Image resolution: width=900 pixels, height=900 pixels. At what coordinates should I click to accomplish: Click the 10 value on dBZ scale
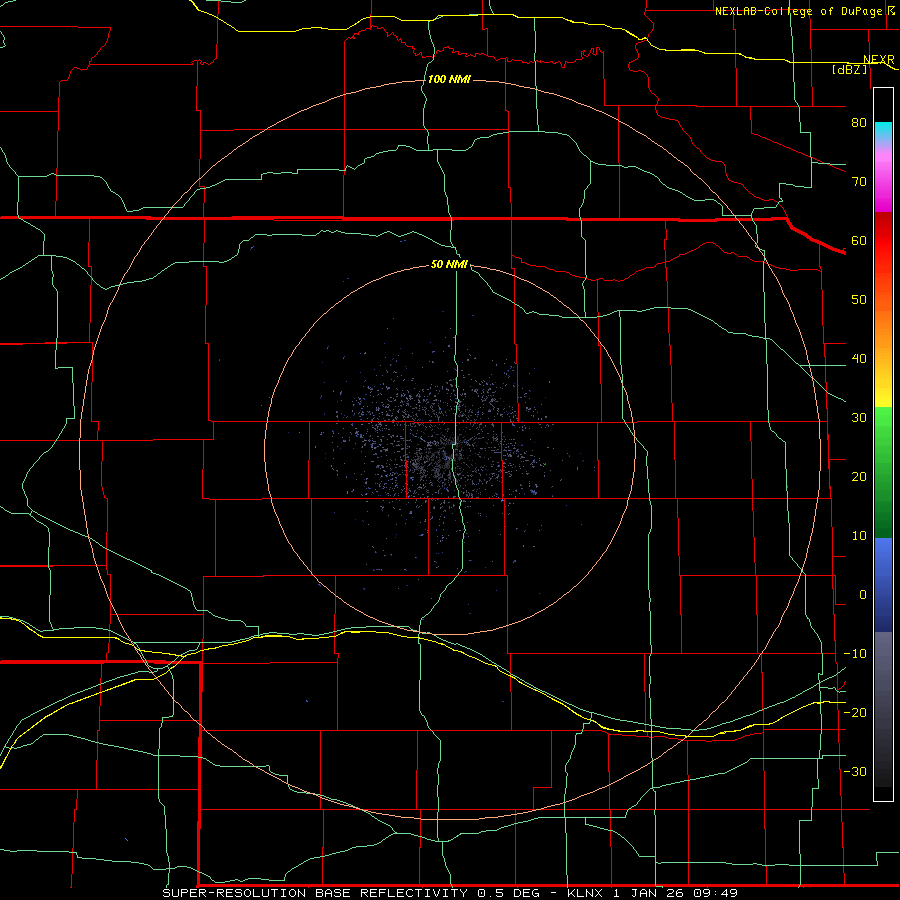(x=859, y=536)
